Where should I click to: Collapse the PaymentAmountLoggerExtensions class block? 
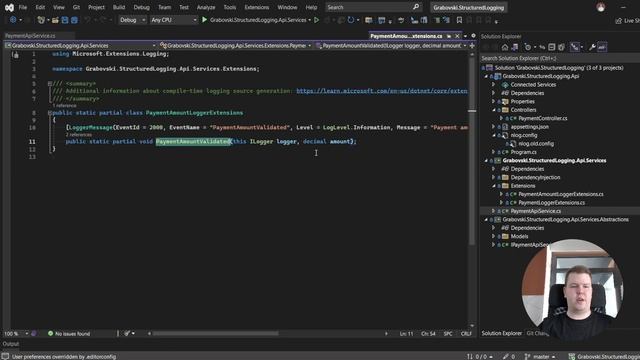[50, 113]
